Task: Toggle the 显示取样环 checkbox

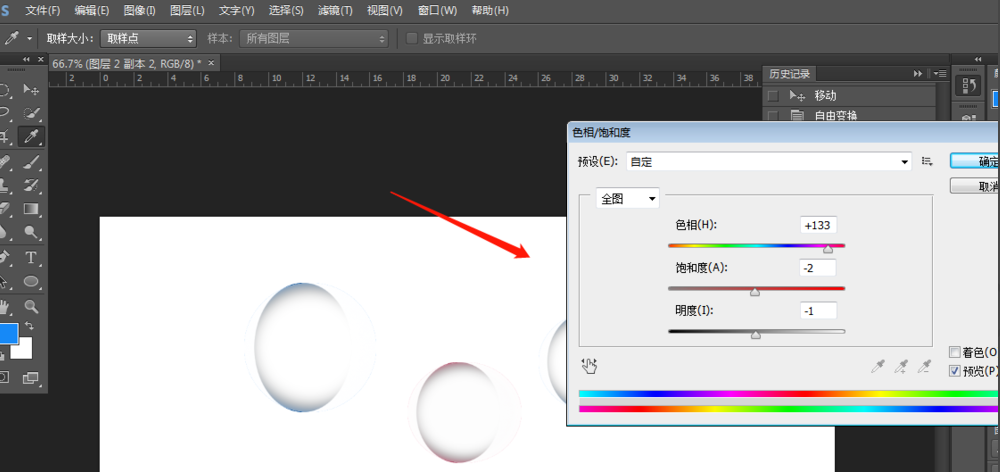Action: pyautogui.click(x=412, y=38)
